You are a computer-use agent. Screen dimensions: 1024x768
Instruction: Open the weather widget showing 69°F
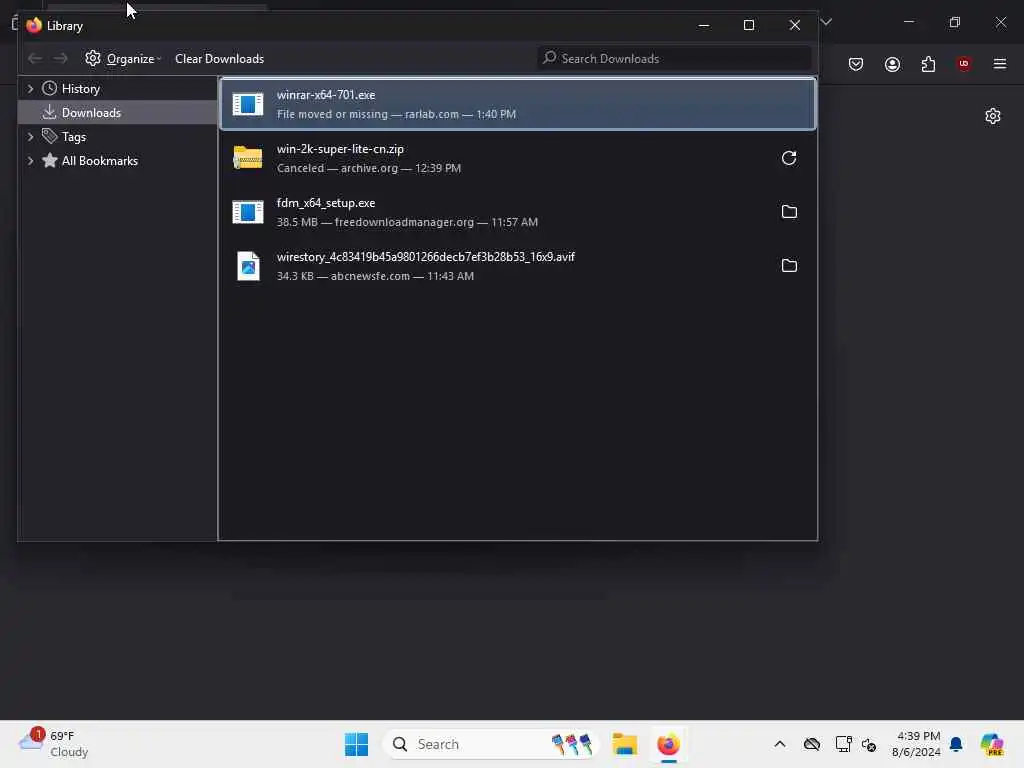point(54,744)
